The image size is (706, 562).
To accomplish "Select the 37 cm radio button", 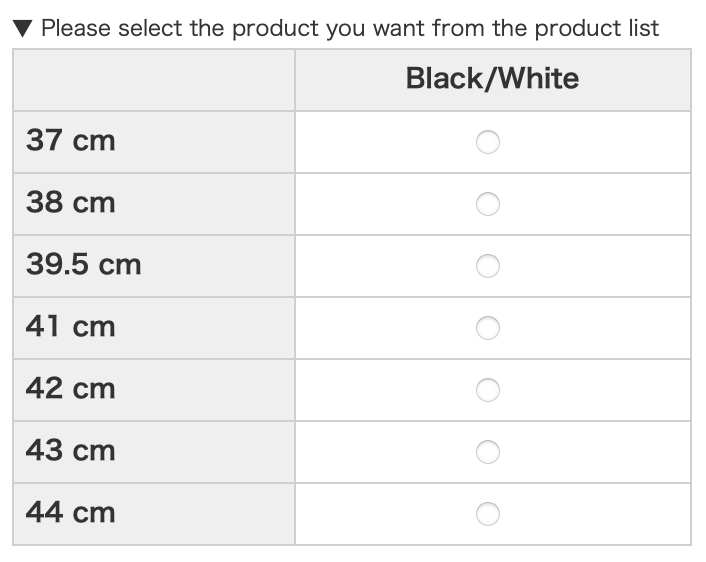I will pyautogui.click(x=487, y=143).
